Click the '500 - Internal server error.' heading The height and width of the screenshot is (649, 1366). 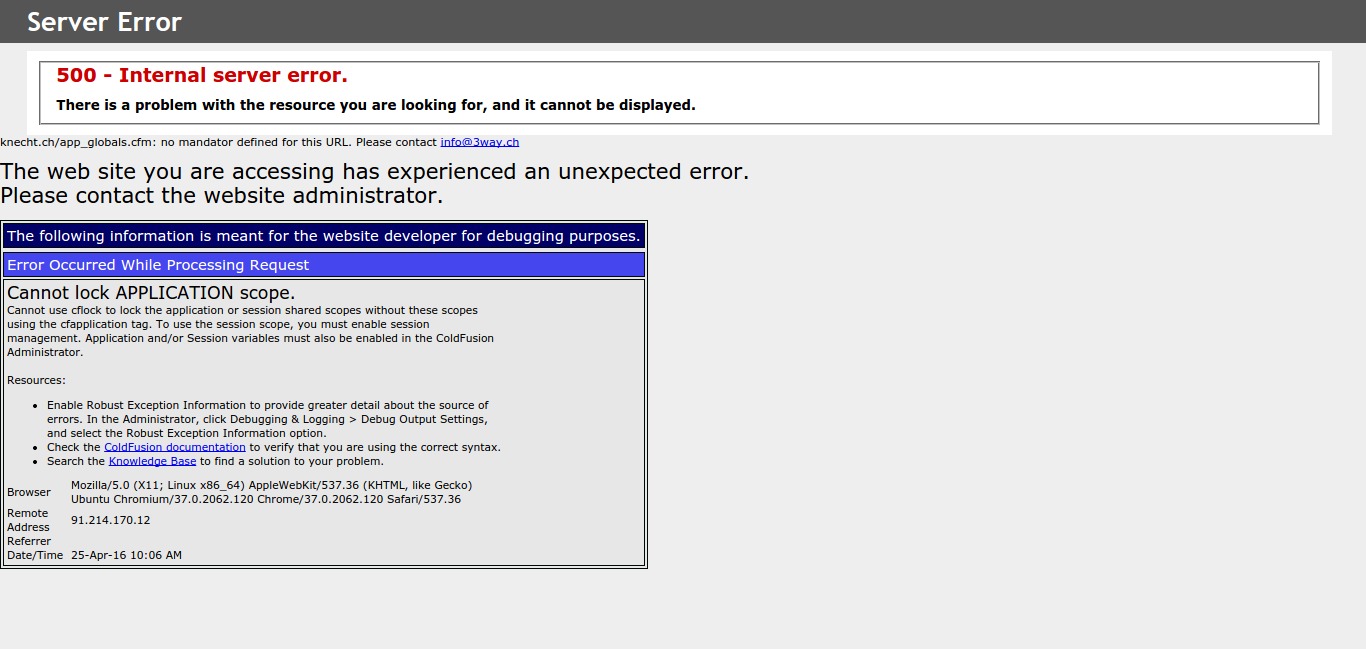[x=202, y=75]
